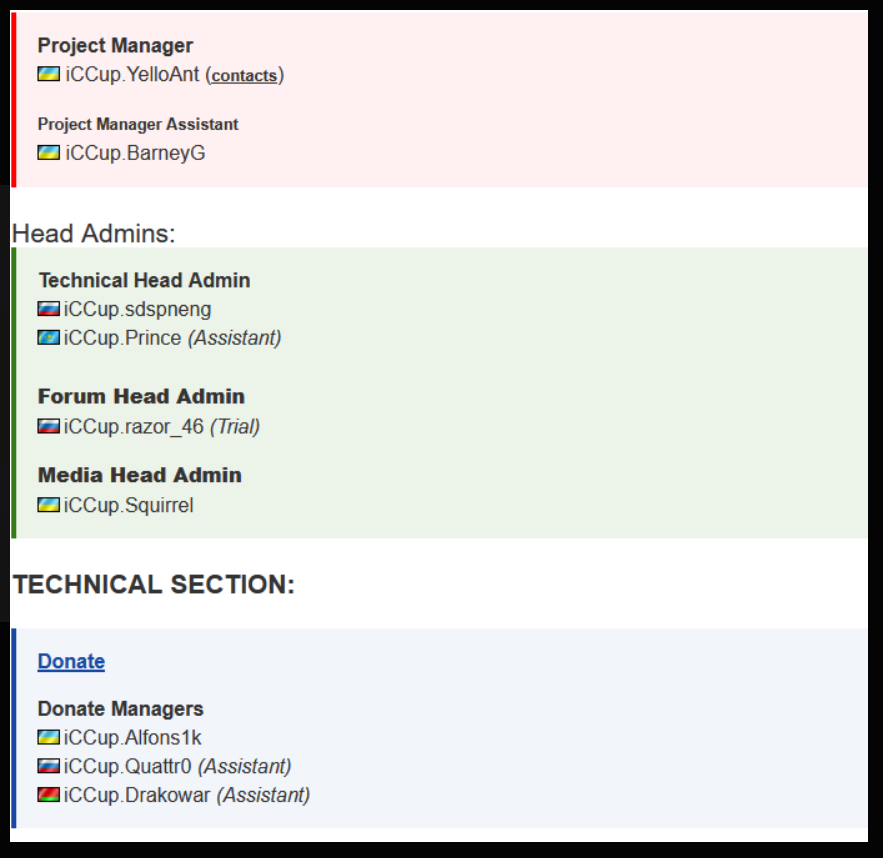The height and width of the screenshot is (858, 883).
Task: Select the iCCup.razor_46 trial admin name
Action: point(134,427)
